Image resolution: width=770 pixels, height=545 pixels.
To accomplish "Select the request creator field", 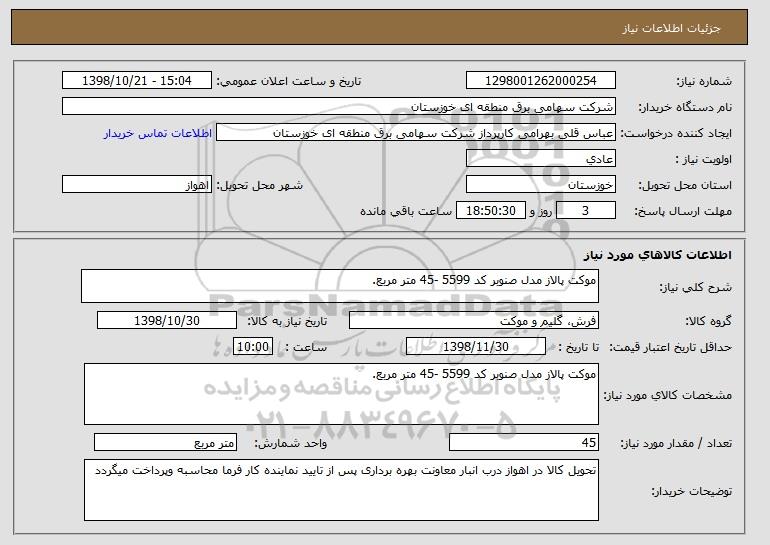I will pos(416,133).
